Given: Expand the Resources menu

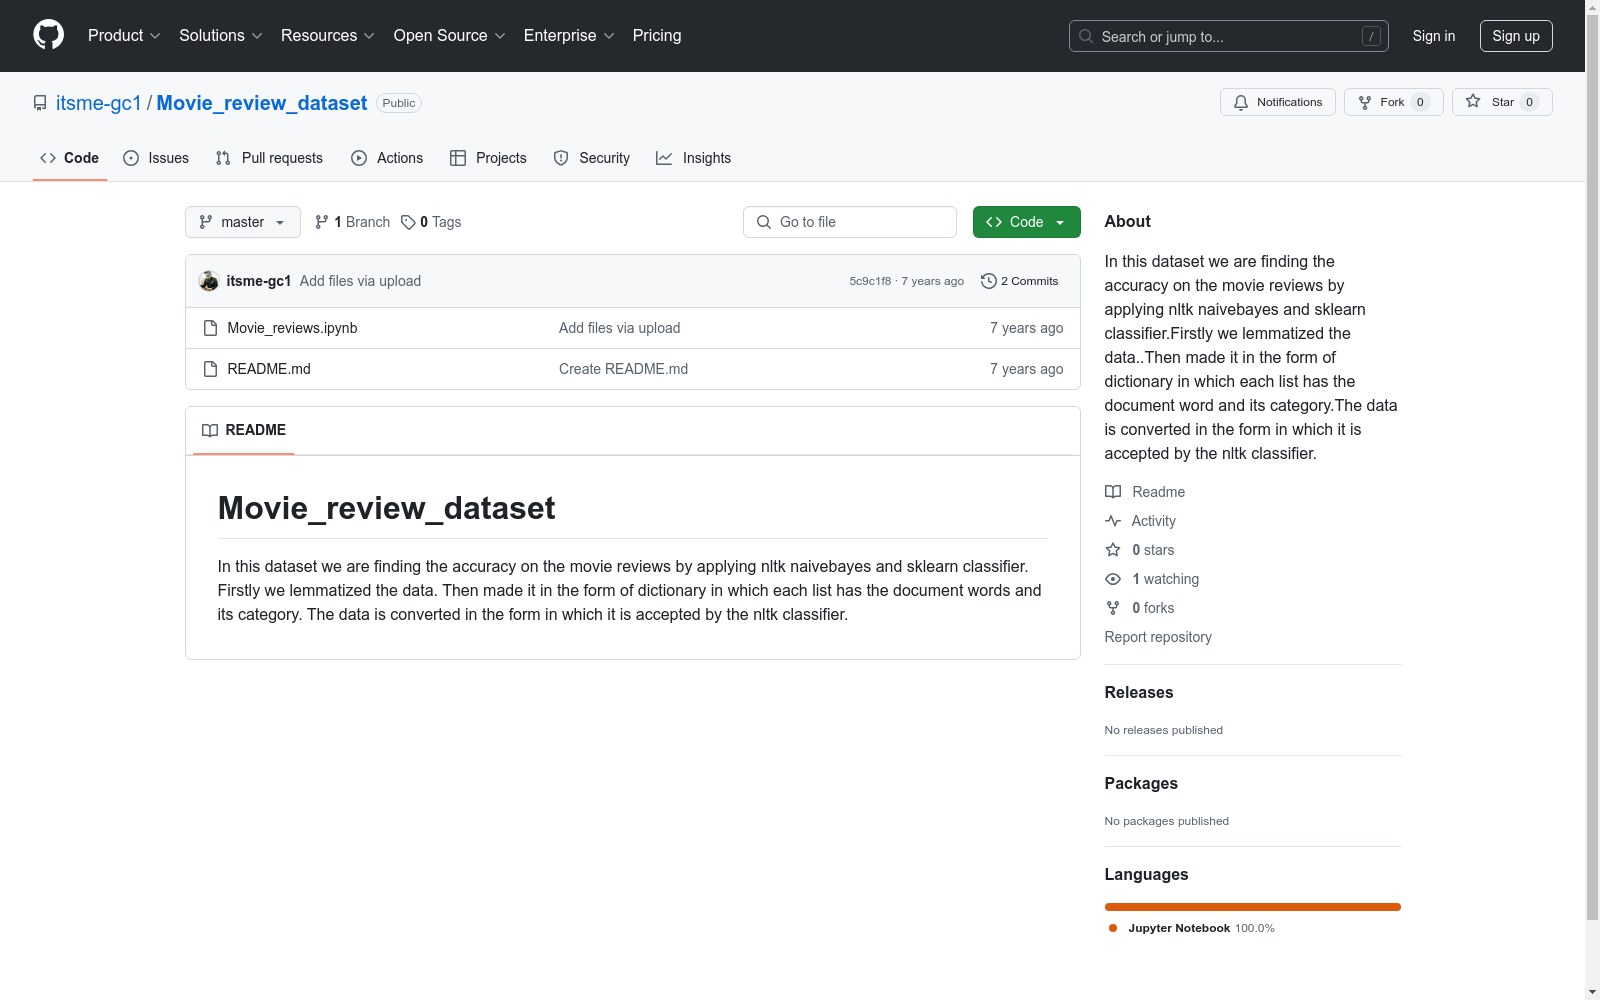Looking at the screenshot, I should 327,35.
